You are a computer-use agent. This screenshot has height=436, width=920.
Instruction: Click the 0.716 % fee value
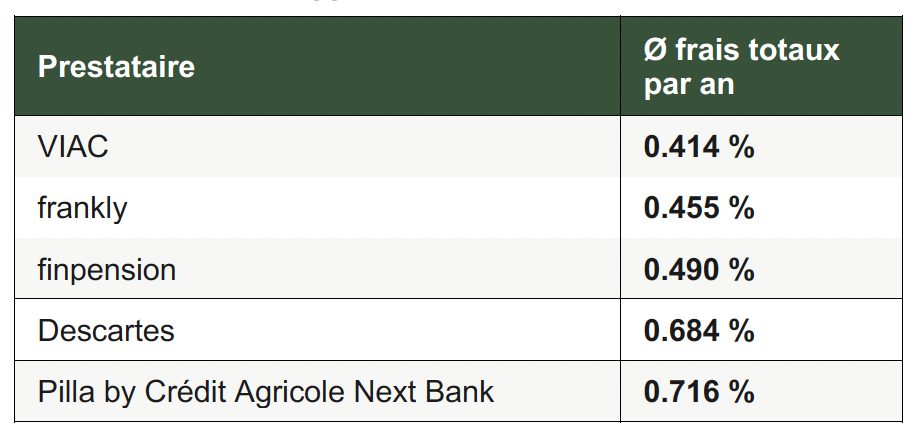click(699, 391)
